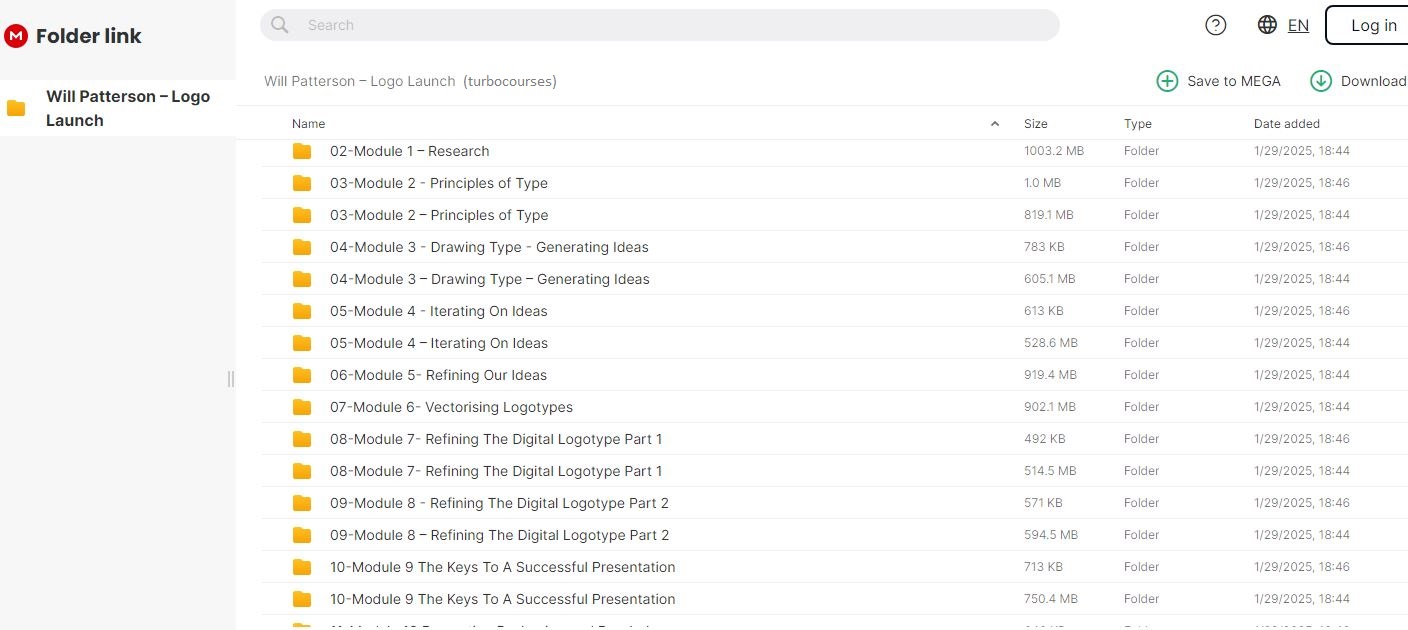
Task: Click folder icon for 02-Module 1 – Research
Action: pyautogui.click(x=302, y=151)
